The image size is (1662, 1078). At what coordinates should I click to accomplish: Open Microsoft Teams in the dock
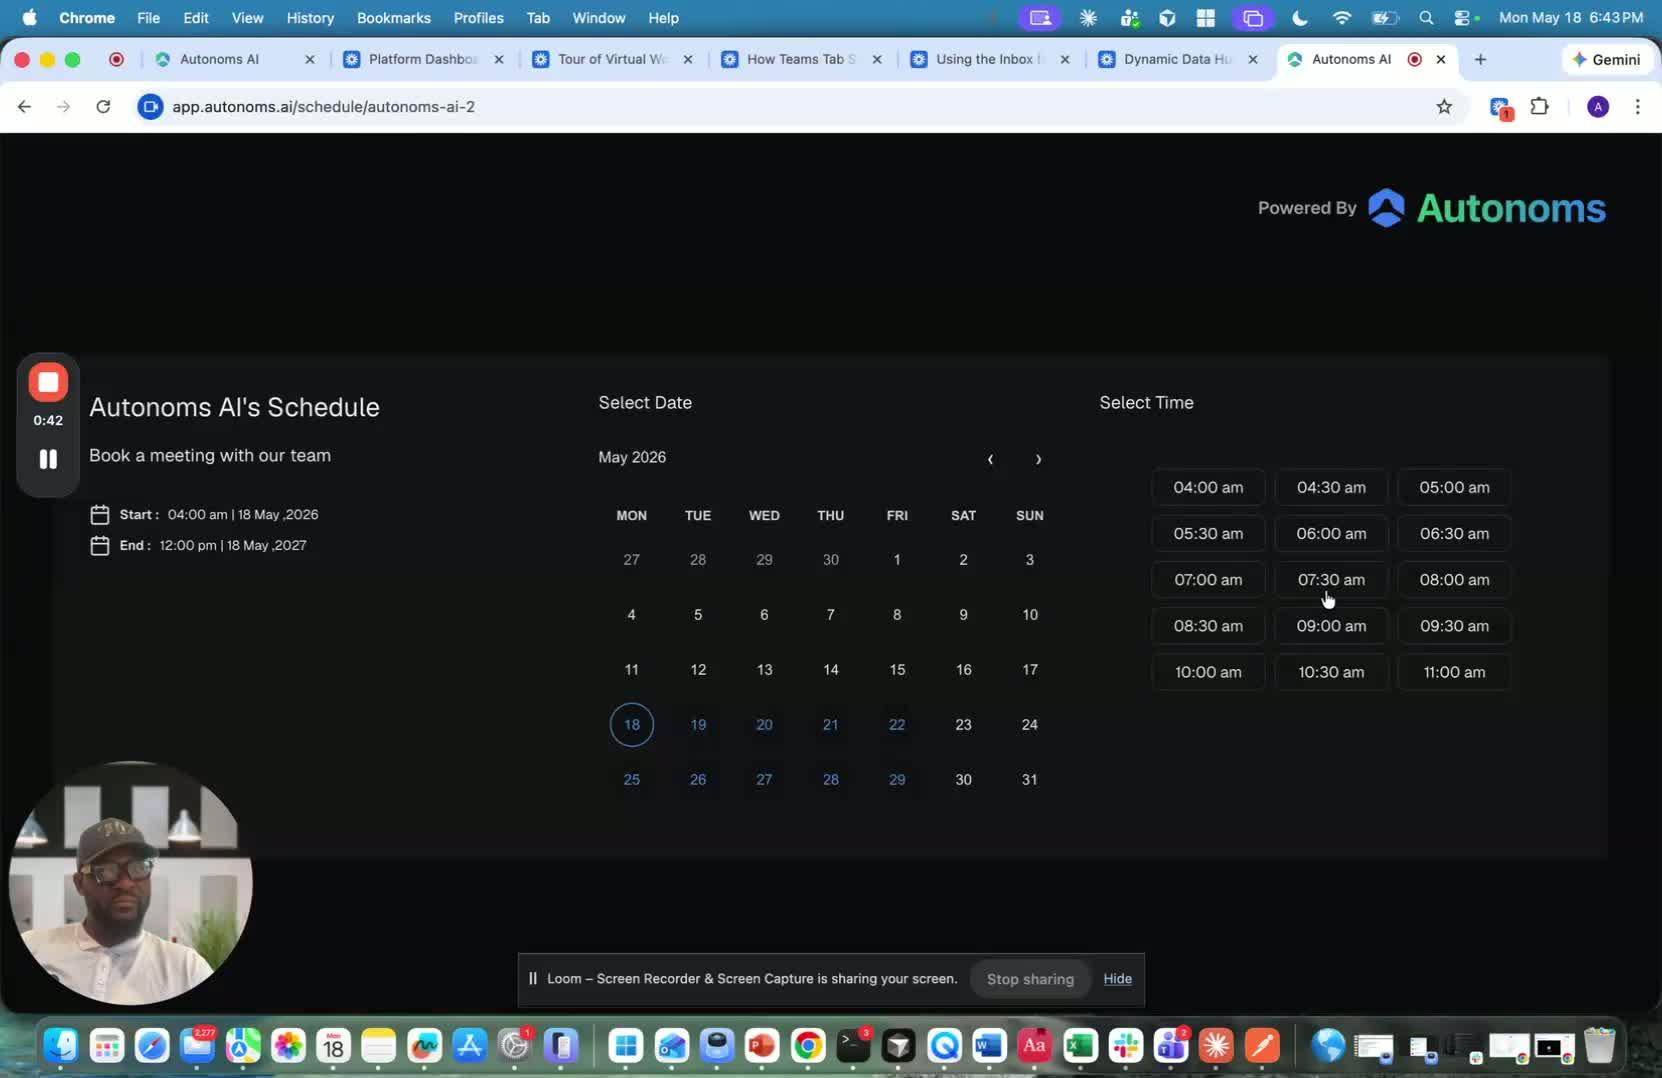click(x=1171, y=1046)
